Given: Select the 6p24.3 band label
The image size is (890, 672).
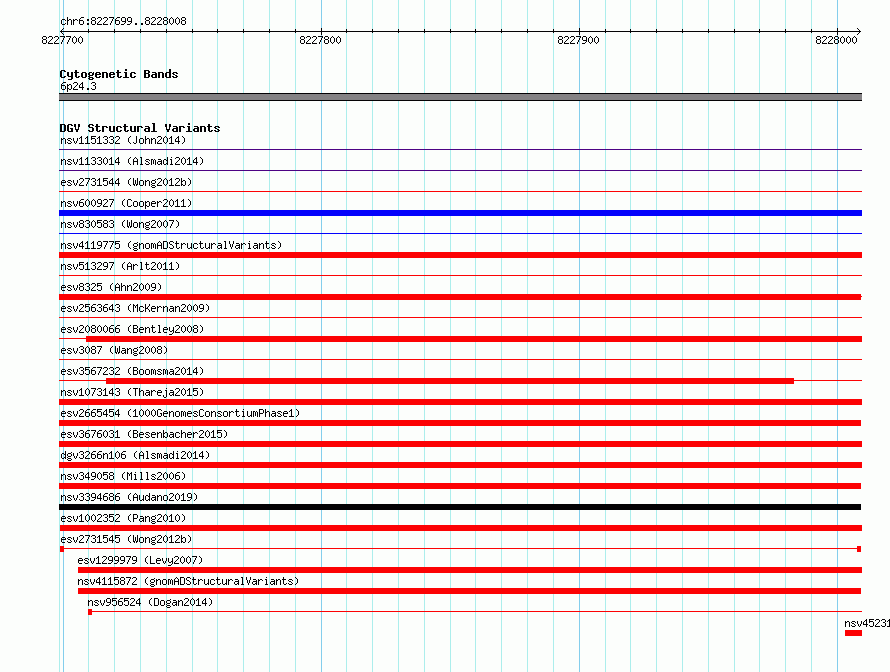Looking at the screenshot, I should tap(78, 86).
